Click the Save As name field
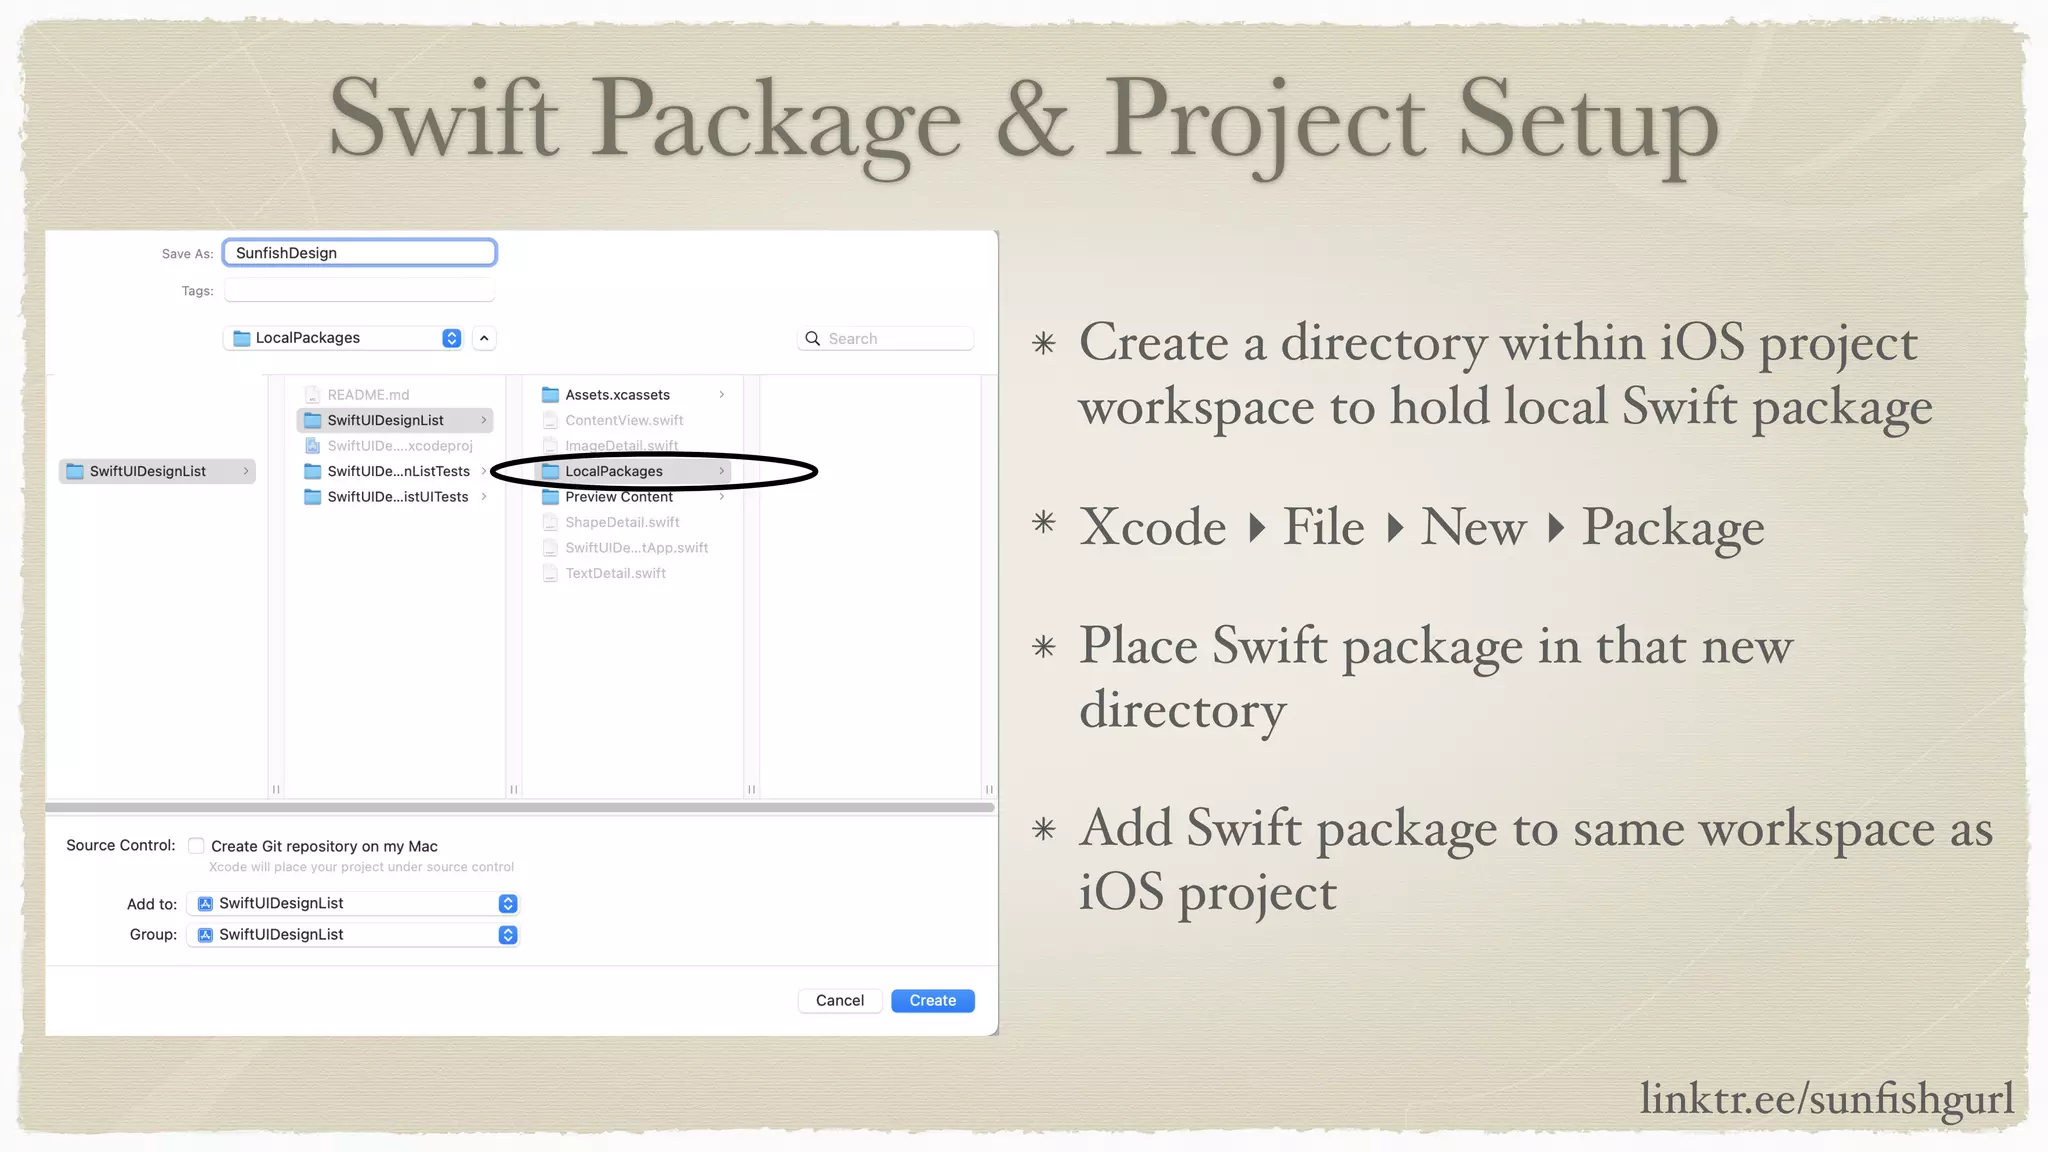This screenshot has width=2048, height=1152. 359,253
